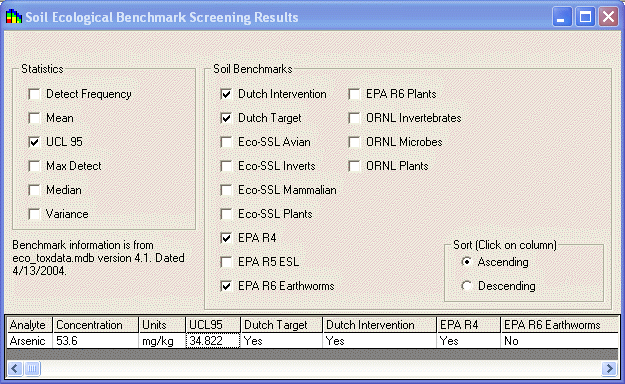Click the horizontal scrollbar thumb
The width and height of the screenshot is (625, 384).
[32, 368]
